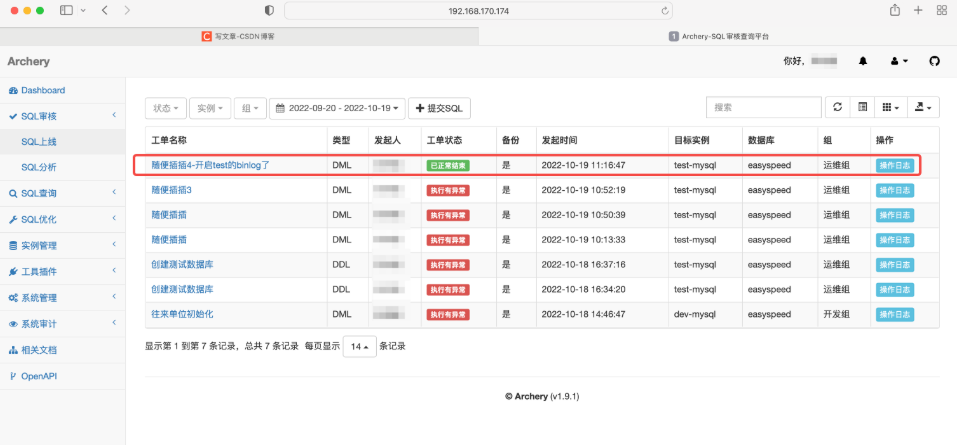Image resolution: width=957 pixels, height=445 pixels.
Task: Expand the 系统审计 sidebar menu
Action: [x=62, y=324]
